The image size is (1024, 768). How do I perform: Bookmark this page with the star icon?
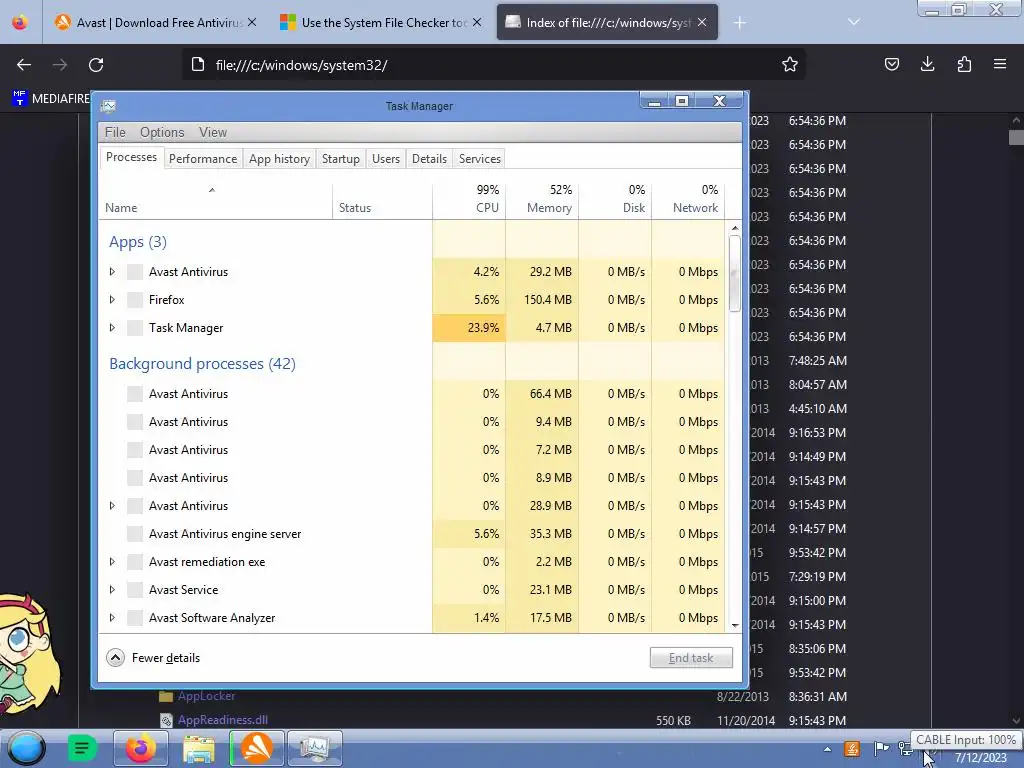point(790,65)
